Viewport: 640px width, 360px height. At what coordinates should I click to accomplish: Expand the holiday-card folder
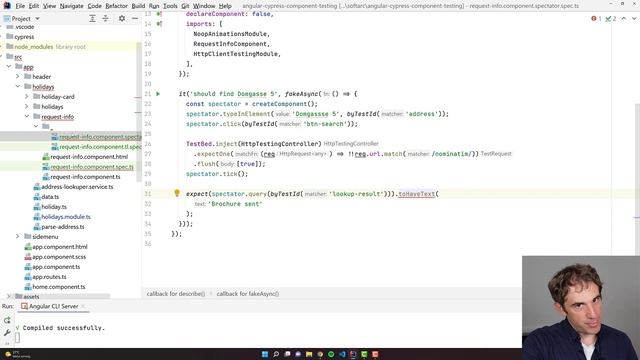pyautogui.click(x=27, y=97)
